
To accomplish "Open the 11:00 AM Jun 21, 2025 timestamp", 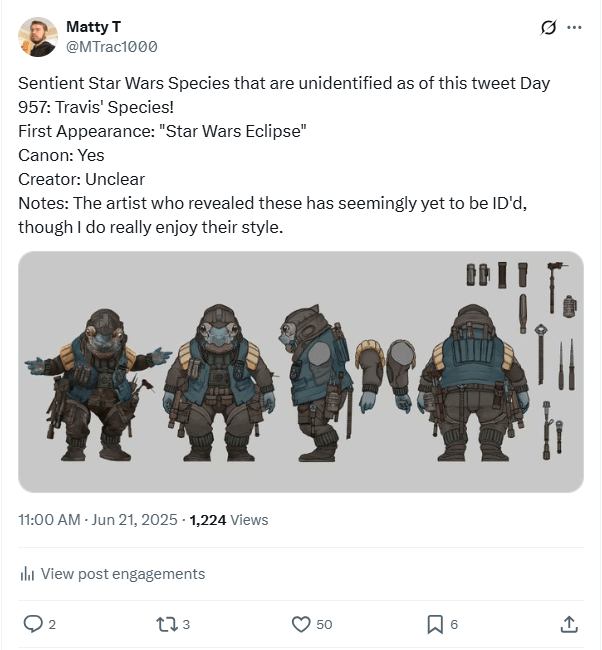I will 97,519.
